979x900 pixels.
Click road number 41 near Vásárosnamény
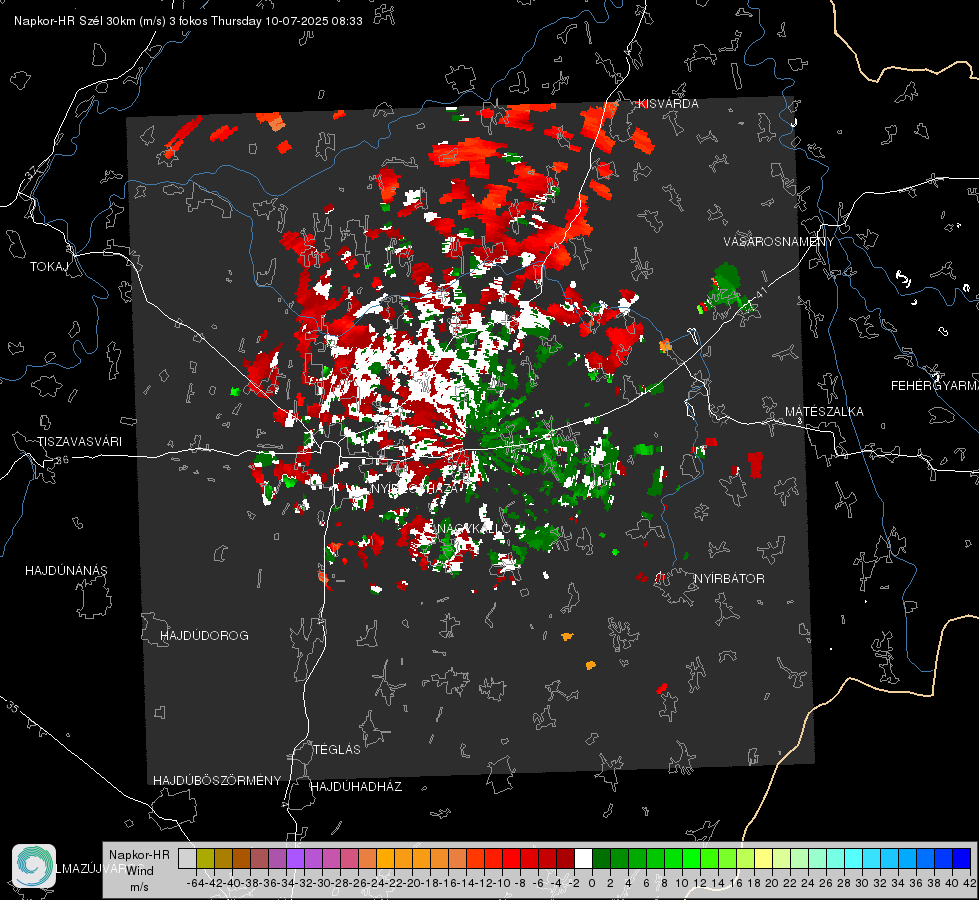click(760, 293)
